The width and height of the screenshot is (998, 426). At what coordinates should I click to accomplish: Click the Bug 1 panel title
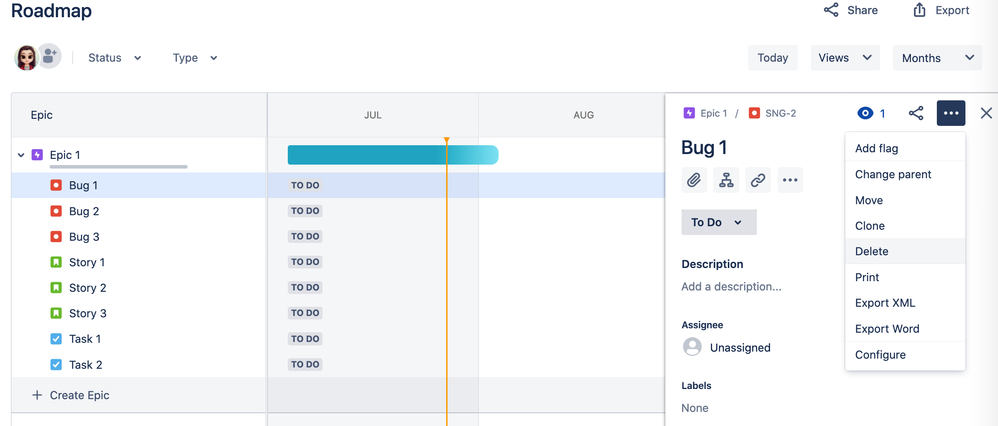pos(704,148)
